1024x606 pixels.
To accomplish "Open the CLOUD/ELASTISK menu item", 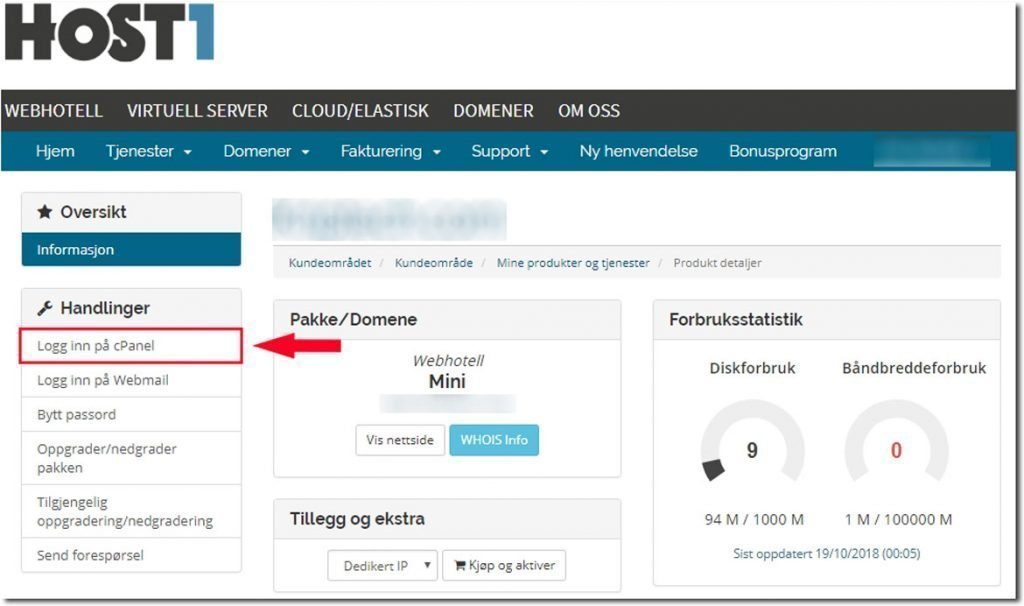I will tap(360, 111).
